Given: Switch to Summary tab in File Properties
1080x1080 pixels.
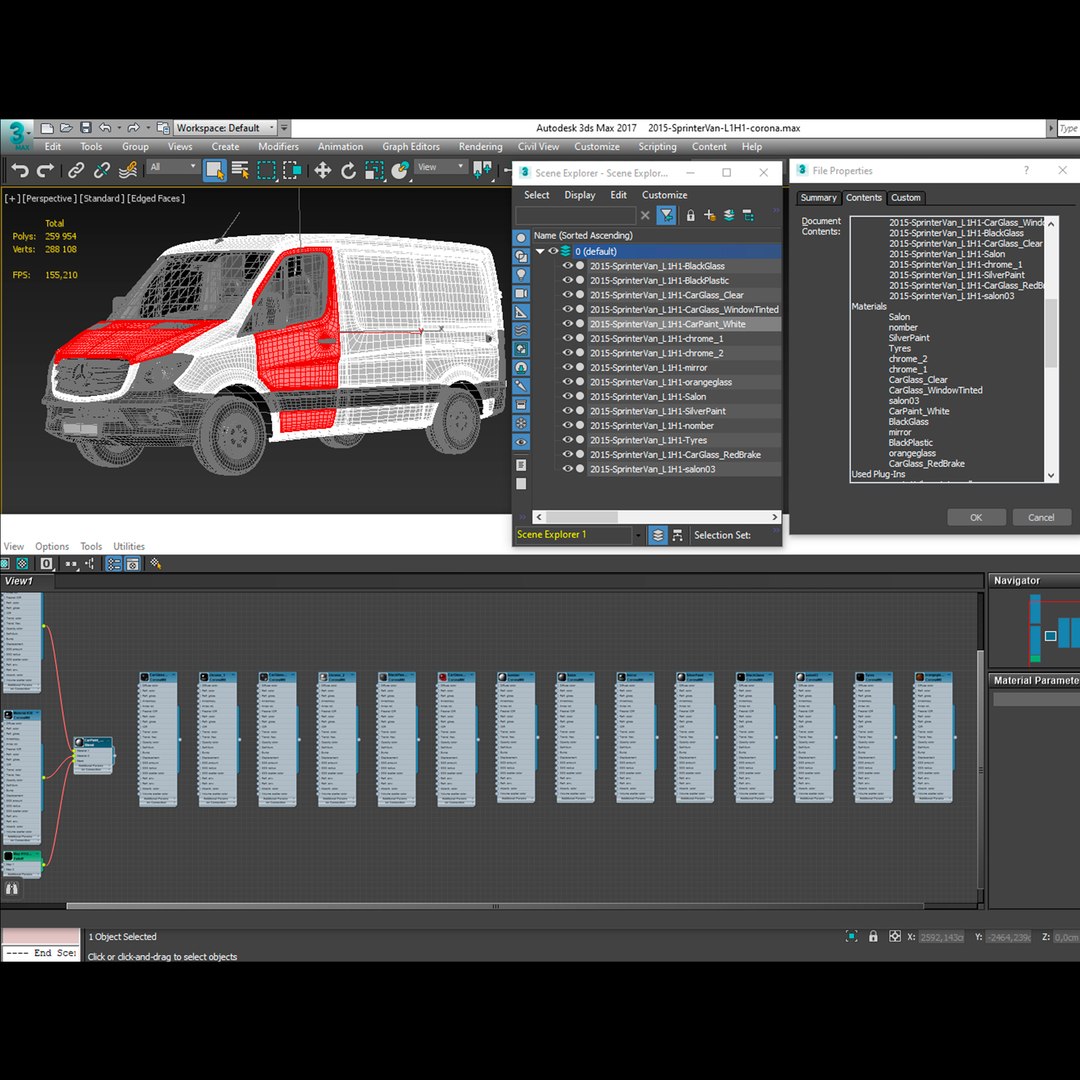Looking at the screenshot, I should click(x=818, y=198).
